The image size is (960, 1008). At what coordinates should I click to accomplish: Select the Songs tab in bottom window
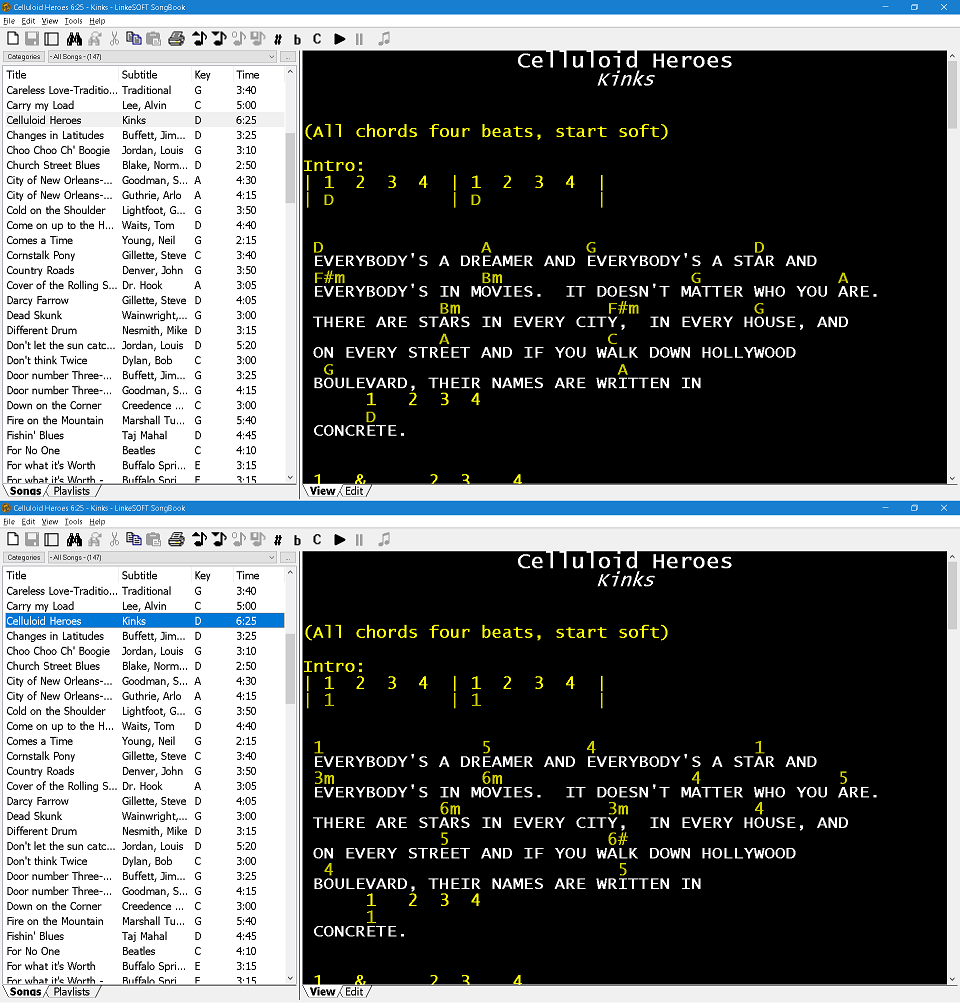[26, 992]
